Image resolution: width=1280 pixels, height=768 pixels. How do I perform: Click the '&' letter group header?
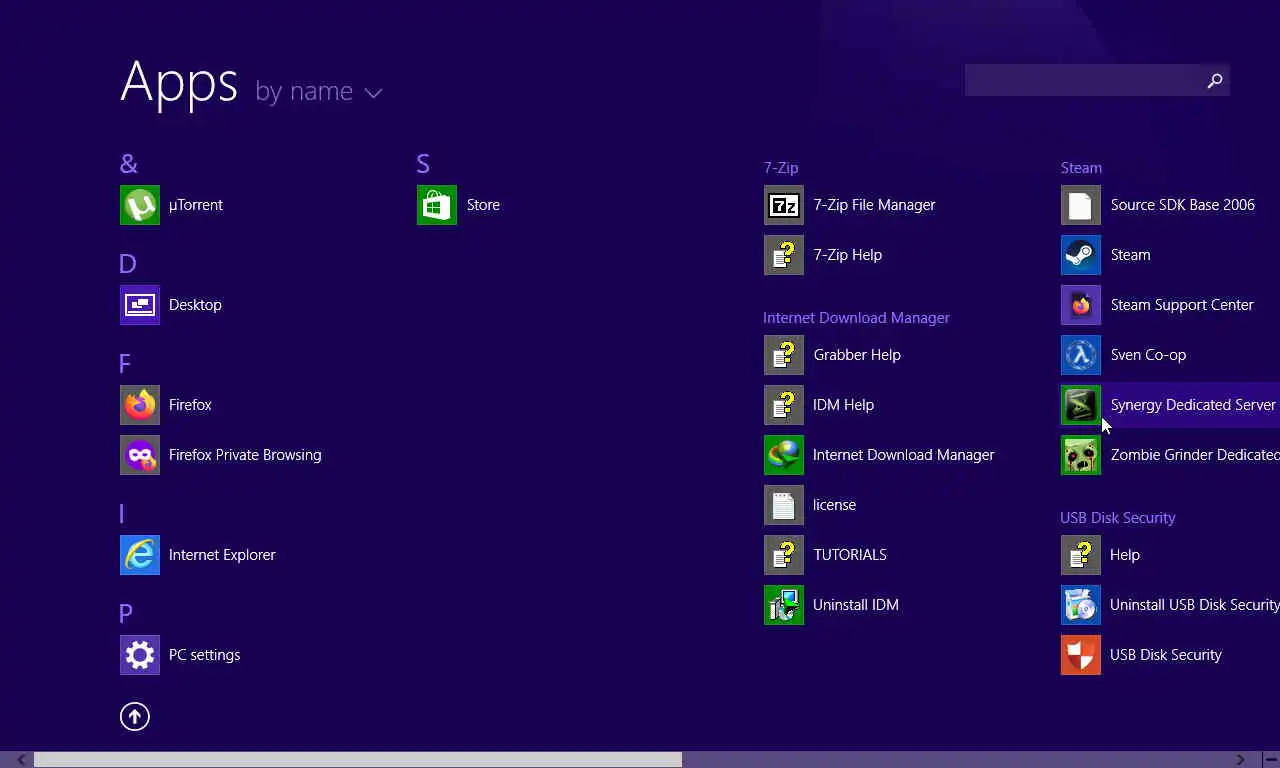pos(129,164)
